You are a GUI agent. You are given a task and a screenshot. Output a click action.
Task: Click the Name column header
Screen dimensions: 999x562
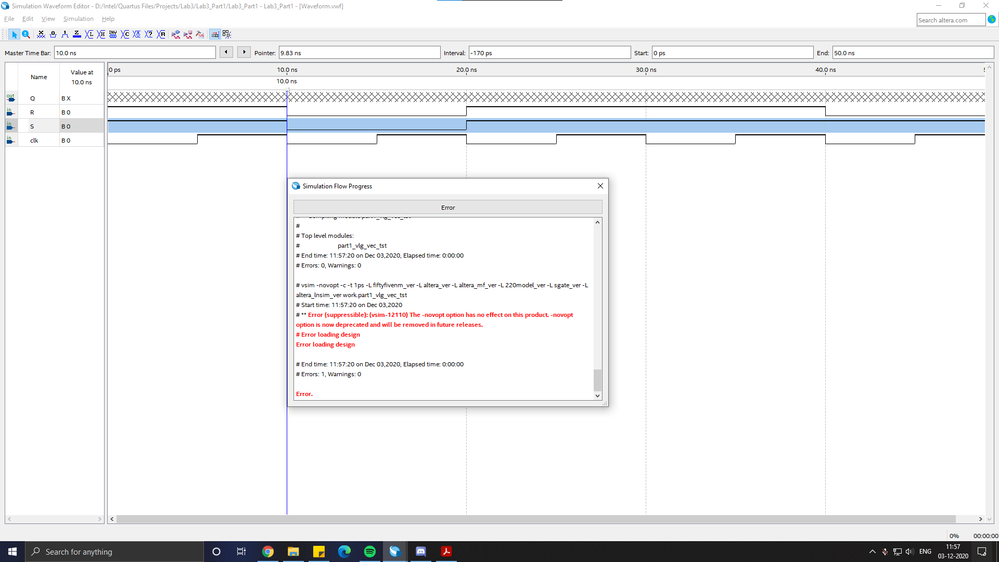pyautogui.click(x=38, y=77)
